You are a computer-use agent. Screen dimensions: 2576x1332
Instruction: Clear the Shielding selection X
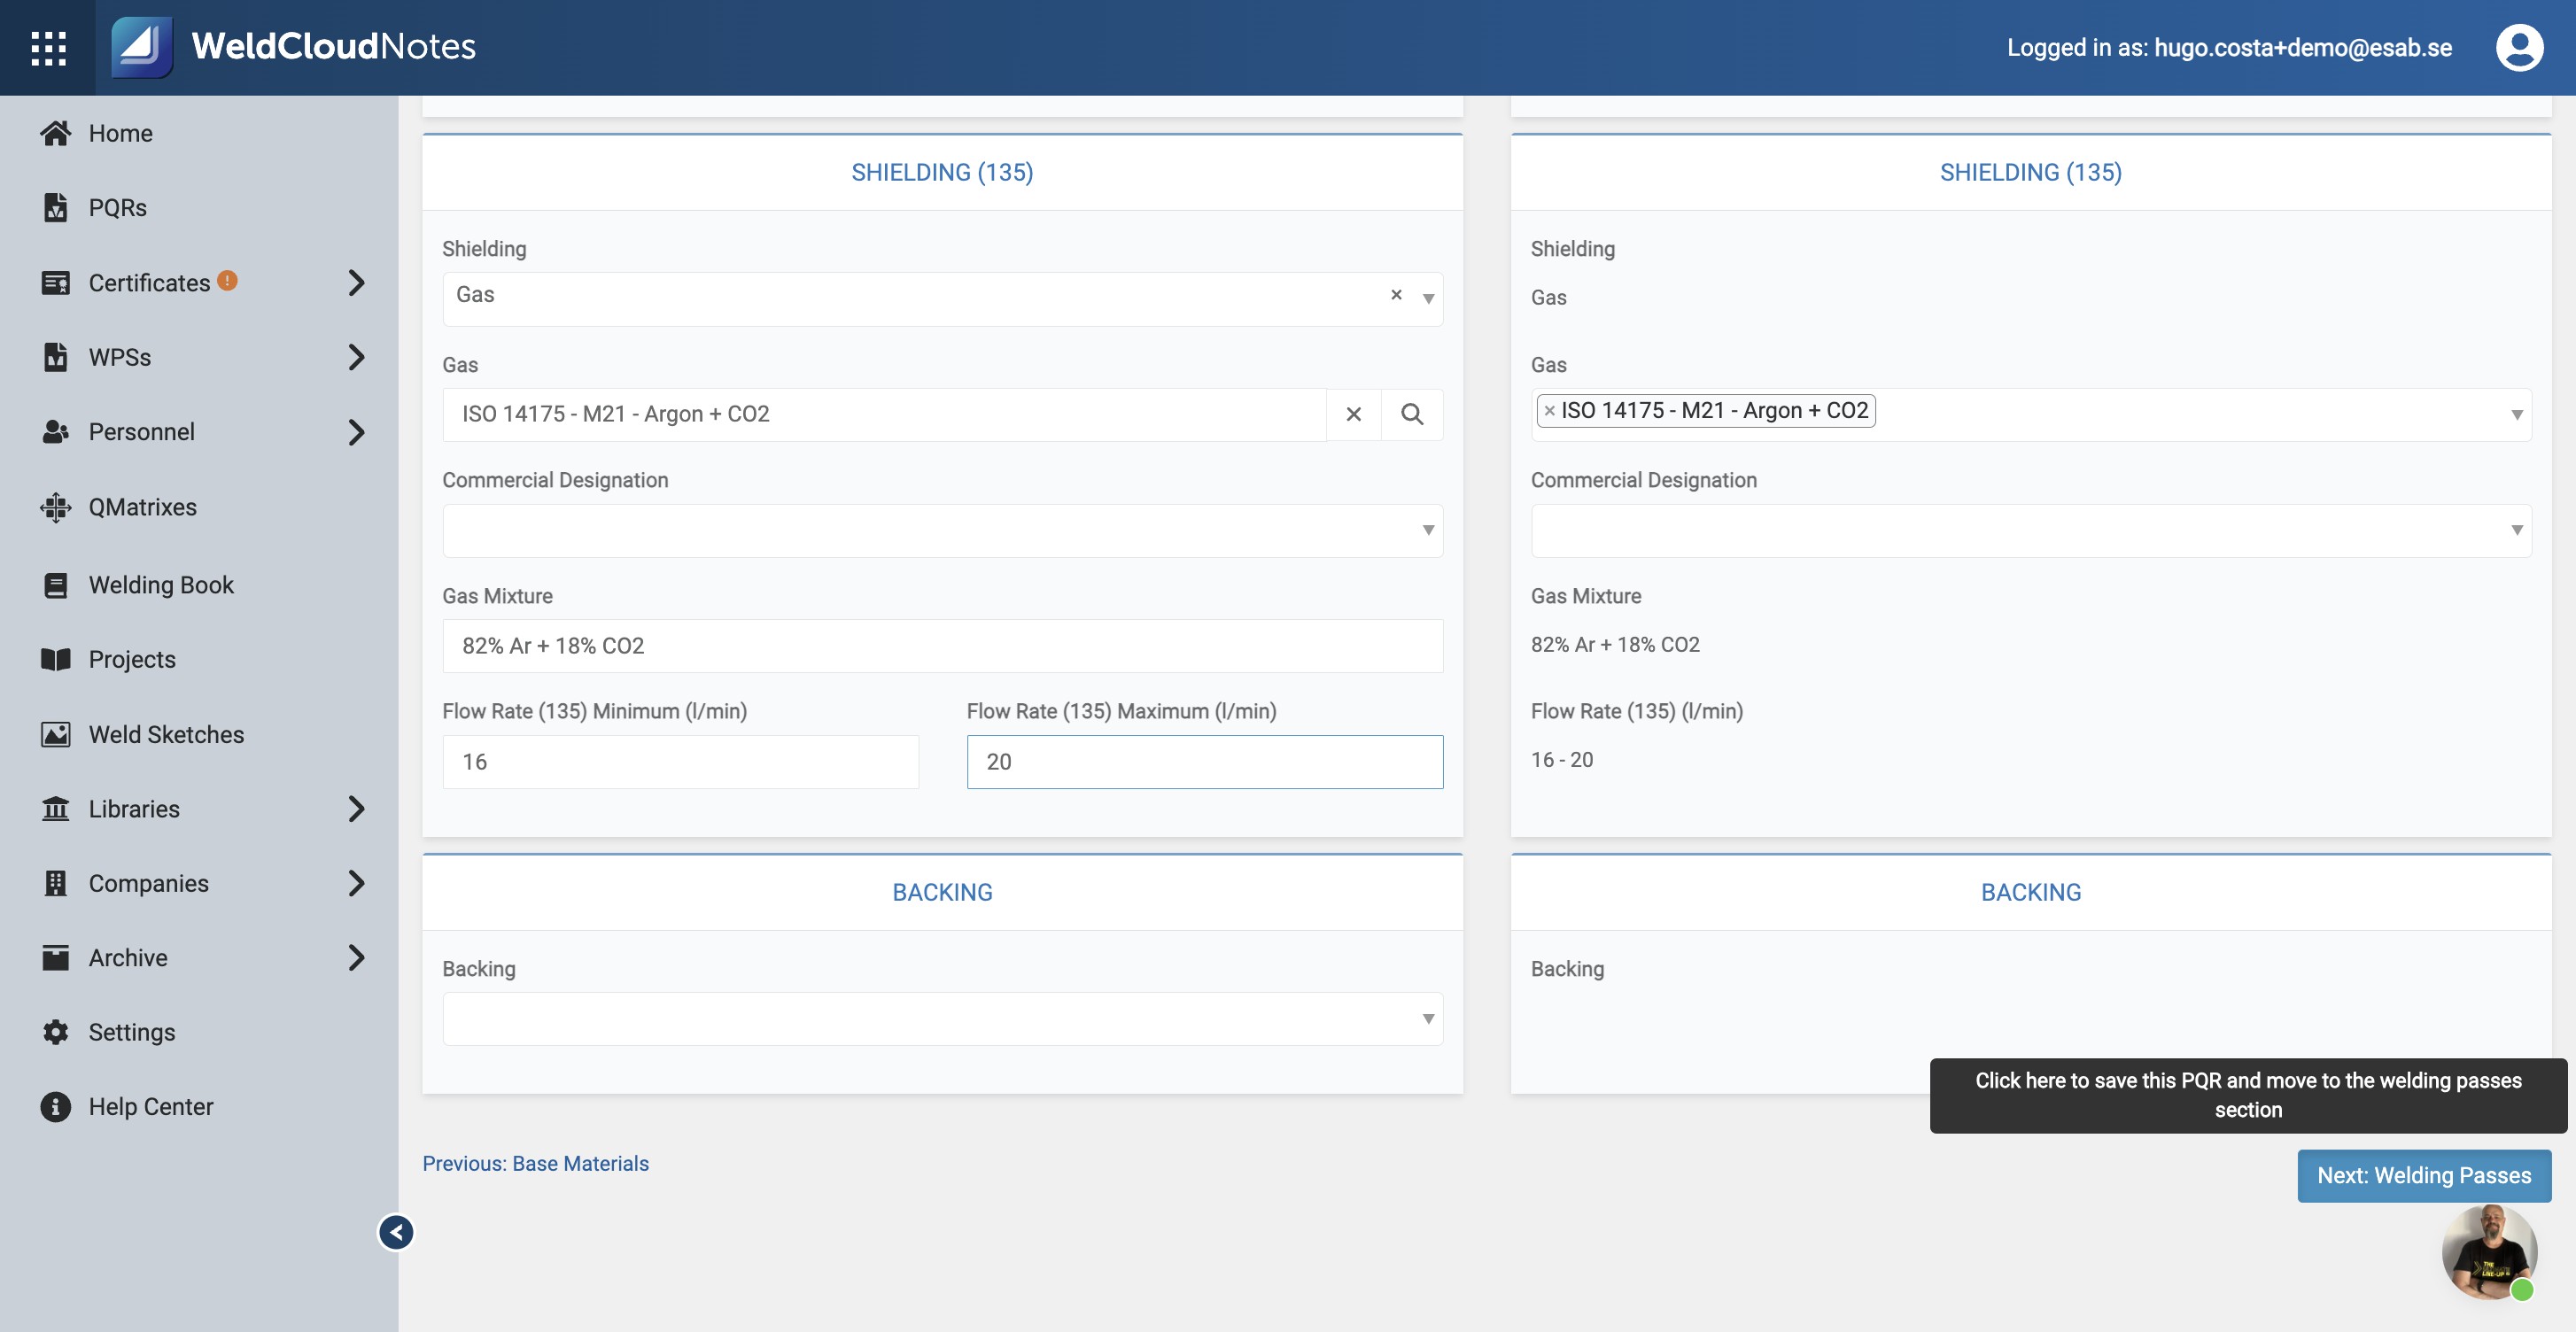click(x=1396, y=294)
